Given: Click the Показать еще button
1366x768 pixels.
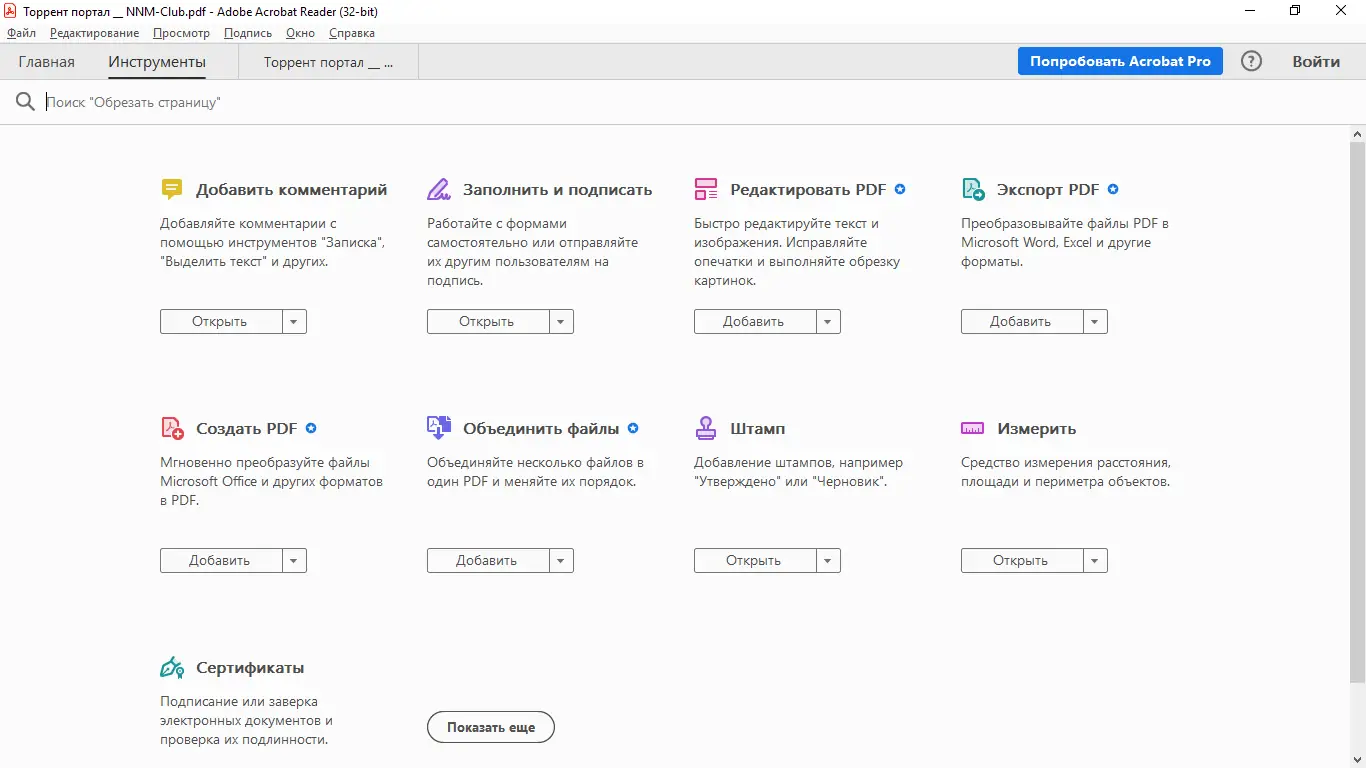Looking at the screenshot, I should [x=490, y=727].
